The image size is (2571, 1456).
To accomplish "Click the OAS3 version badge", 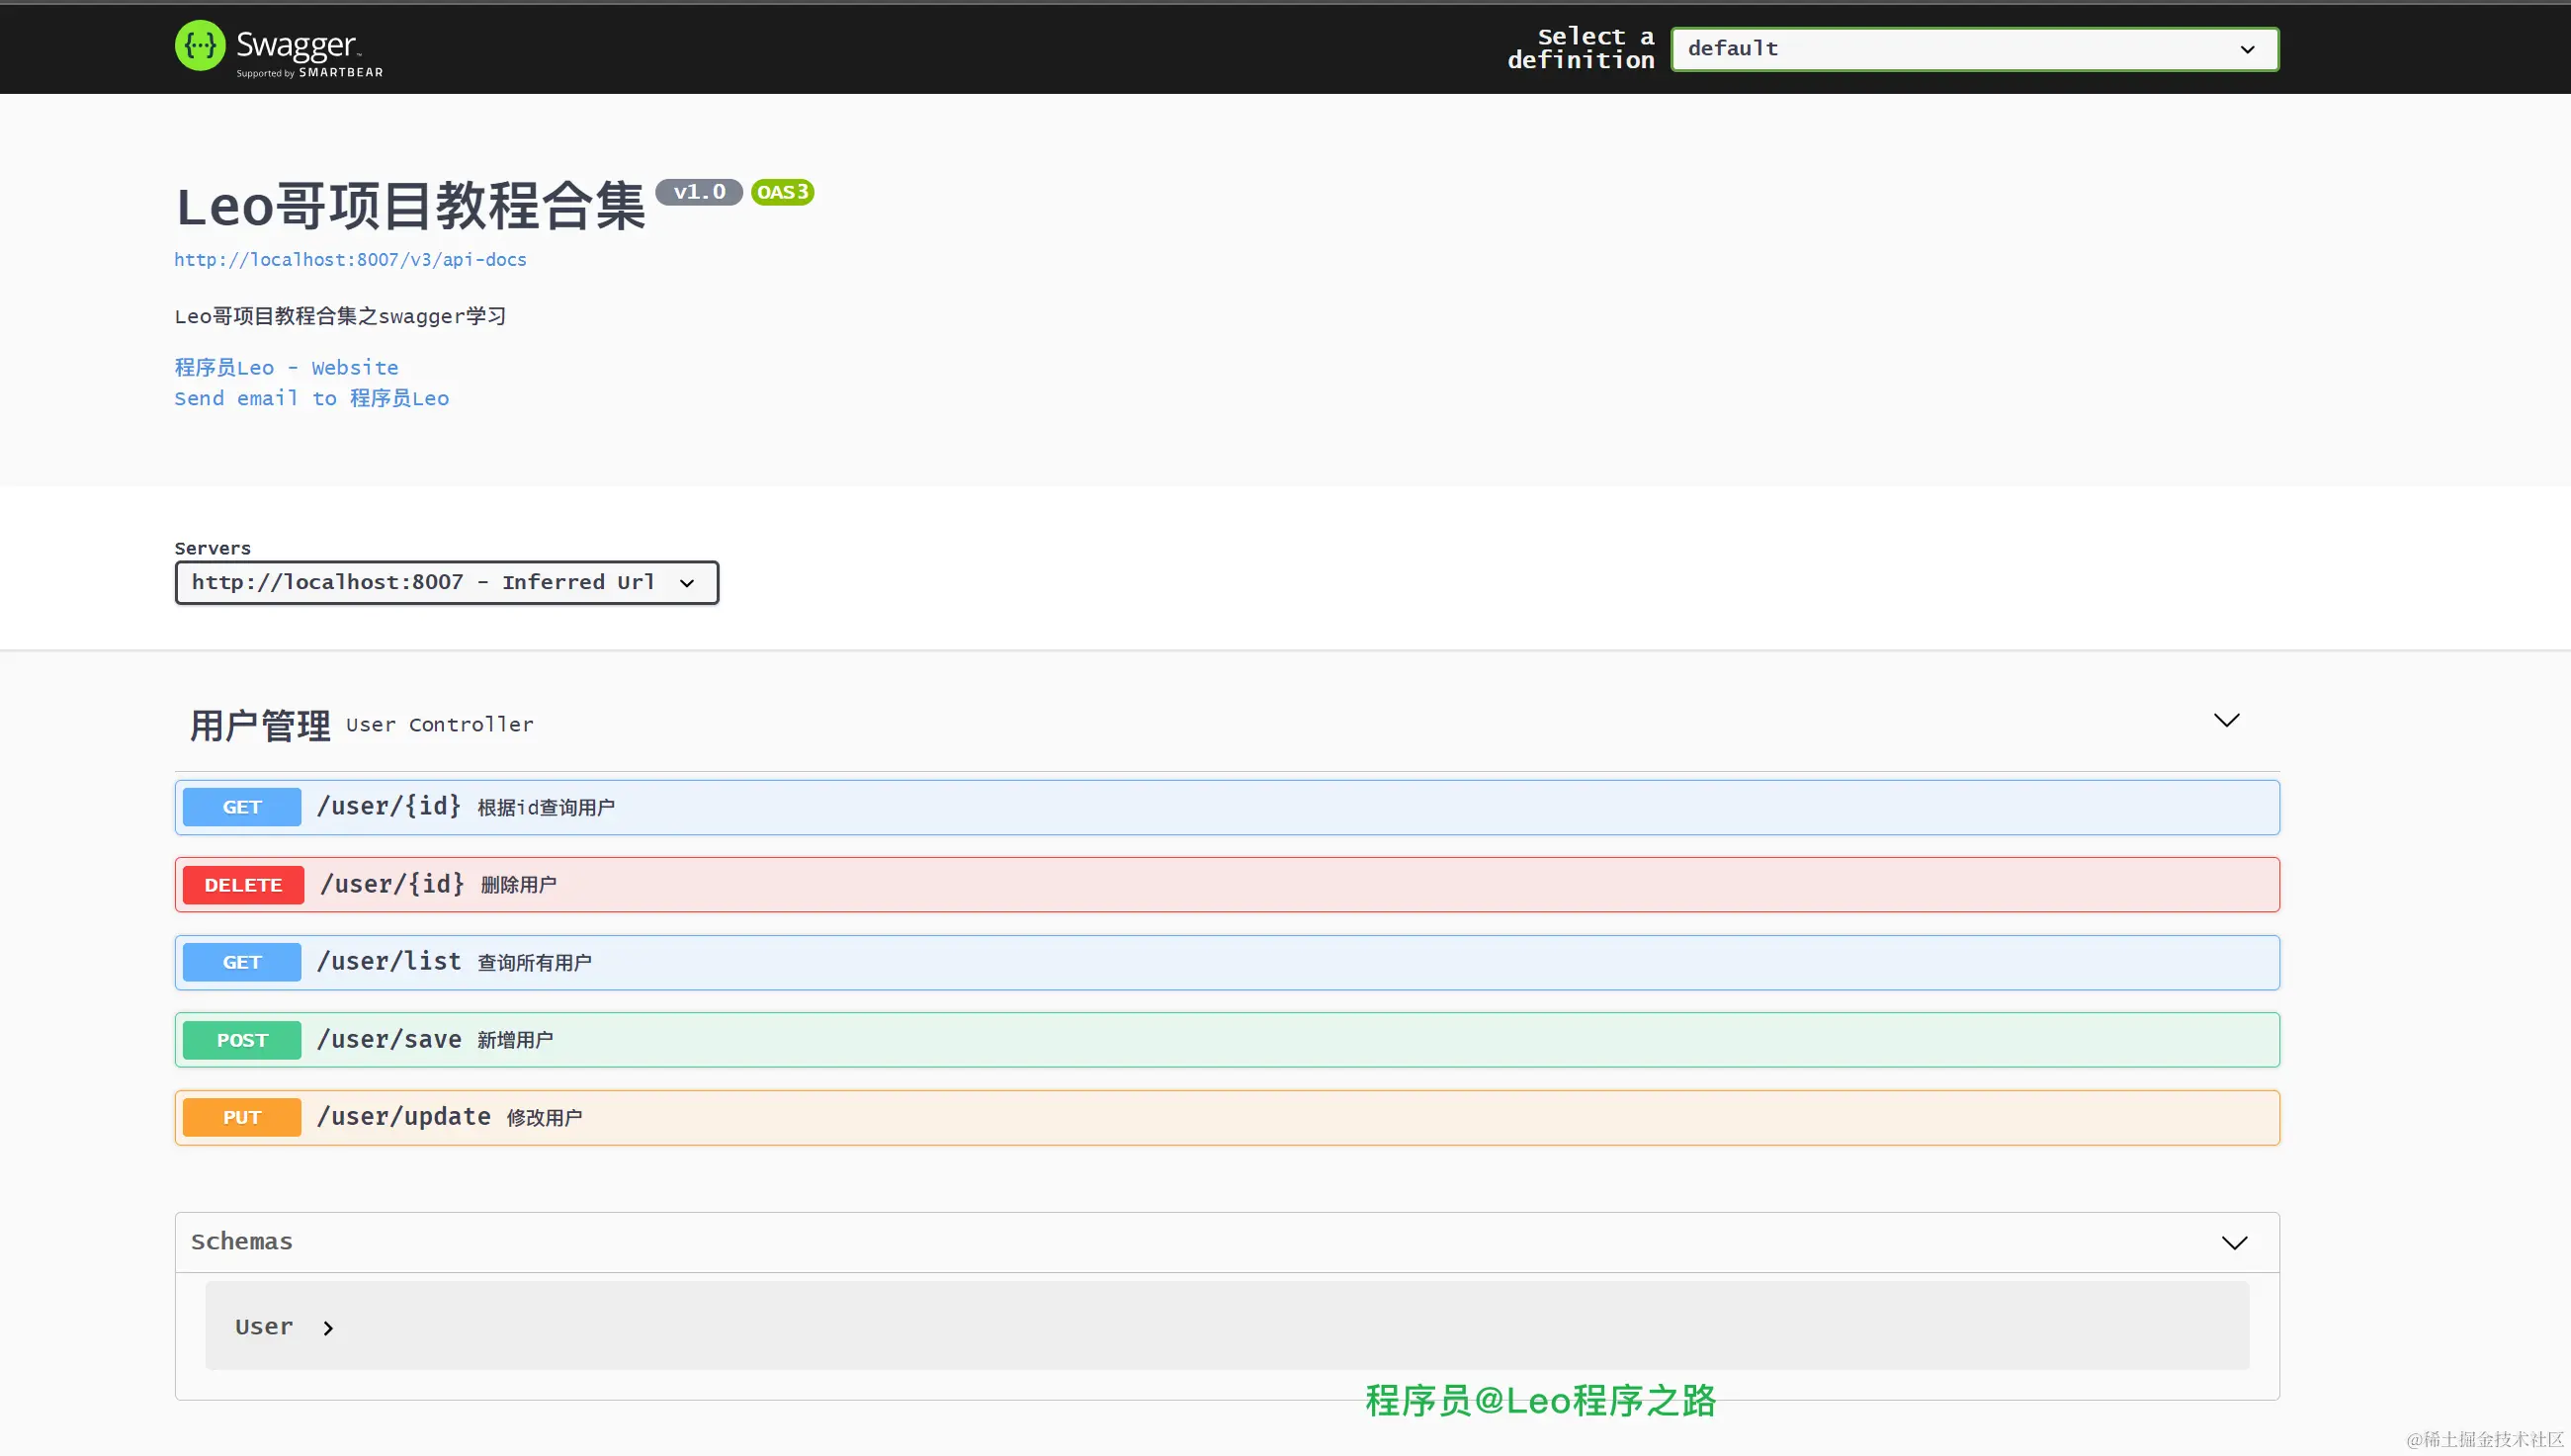I will click(x=782, y=192).
